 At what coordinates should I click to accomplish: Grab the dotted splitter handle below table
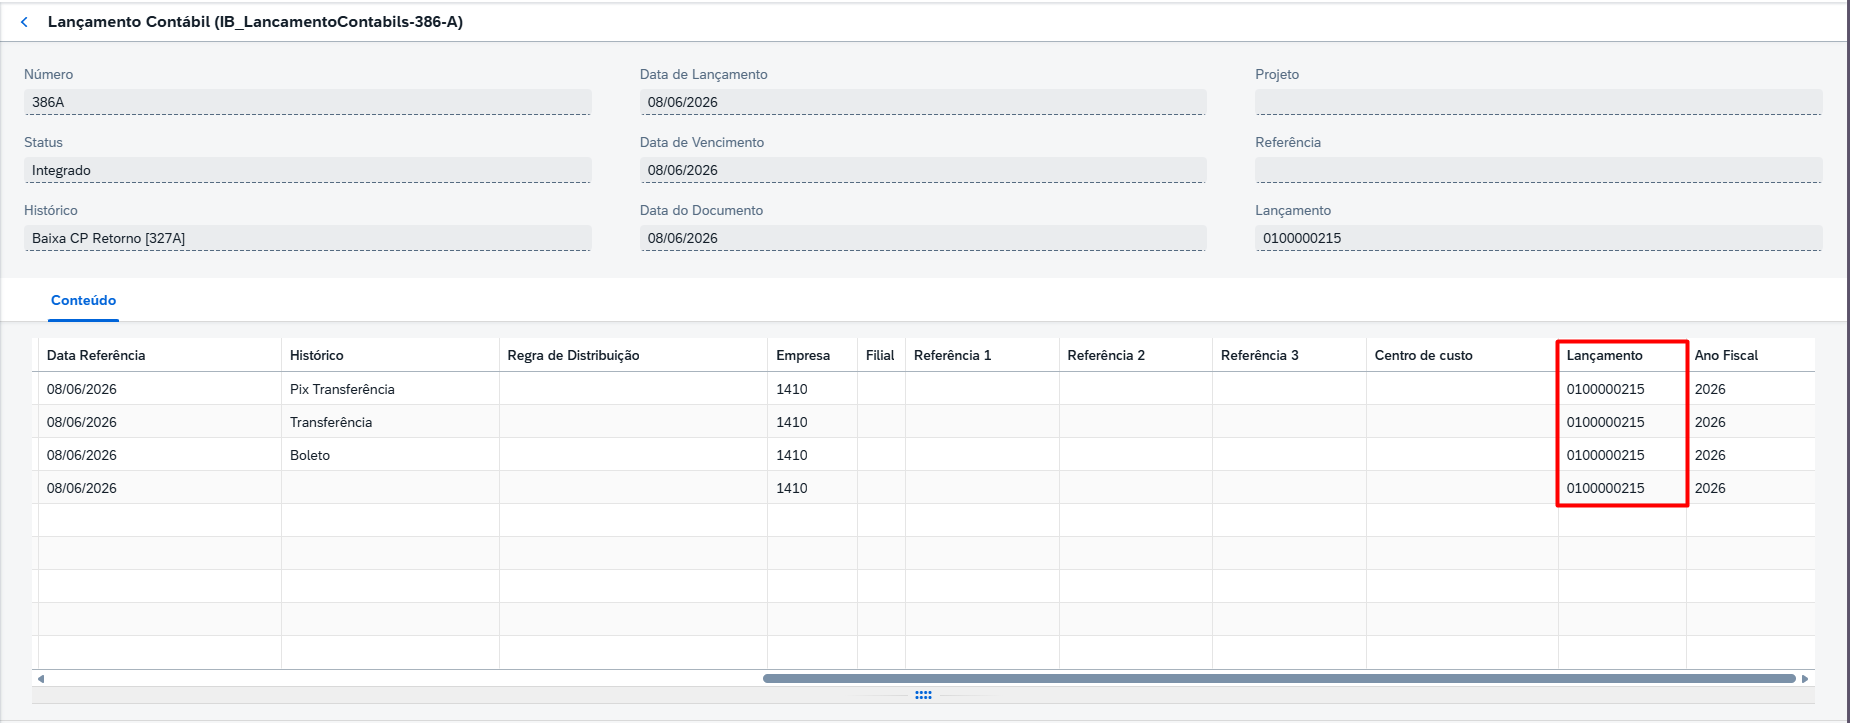pyautogui.click(x=923, y=695)
